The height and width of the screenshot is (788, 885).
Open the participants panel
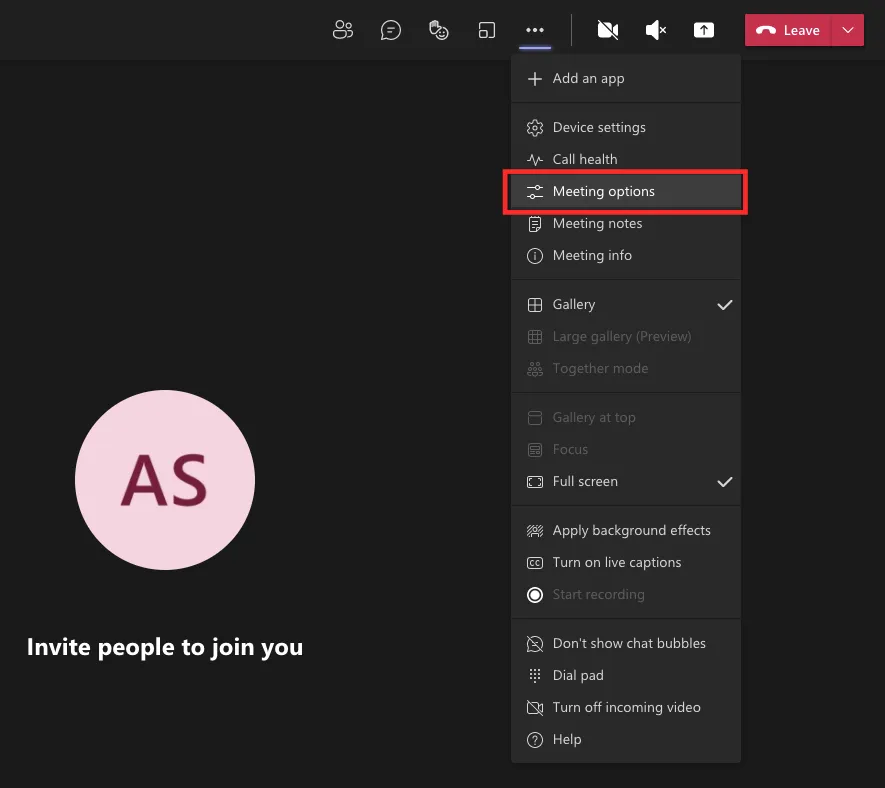coord(343,30)
